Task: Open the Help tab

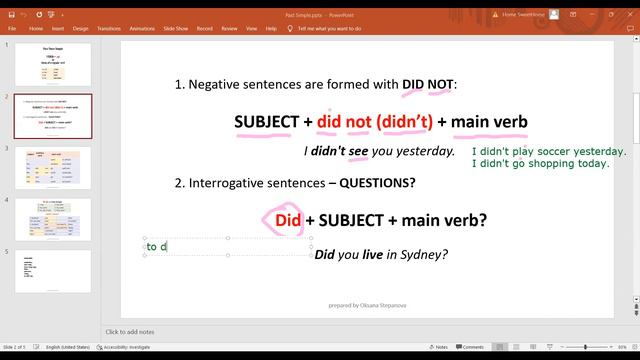Action: point(271,29)
